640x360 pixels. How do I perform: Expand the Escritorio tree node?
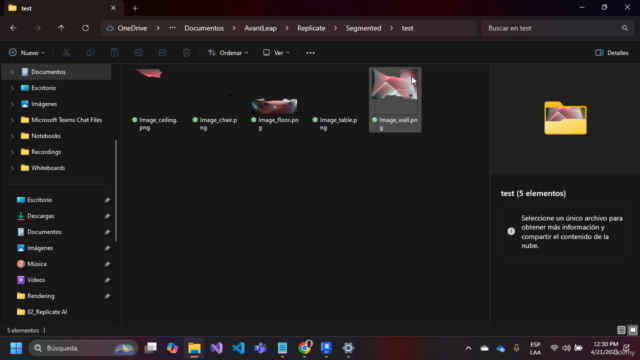(12, 88)
